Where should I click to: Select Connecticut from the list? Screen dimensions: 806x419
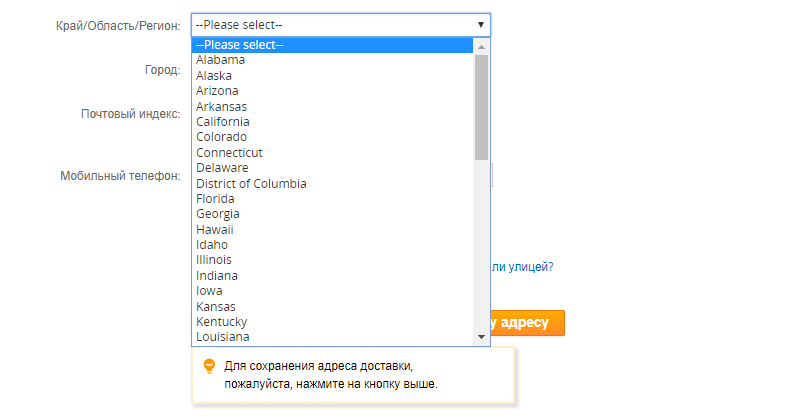(x=229, y=153)
